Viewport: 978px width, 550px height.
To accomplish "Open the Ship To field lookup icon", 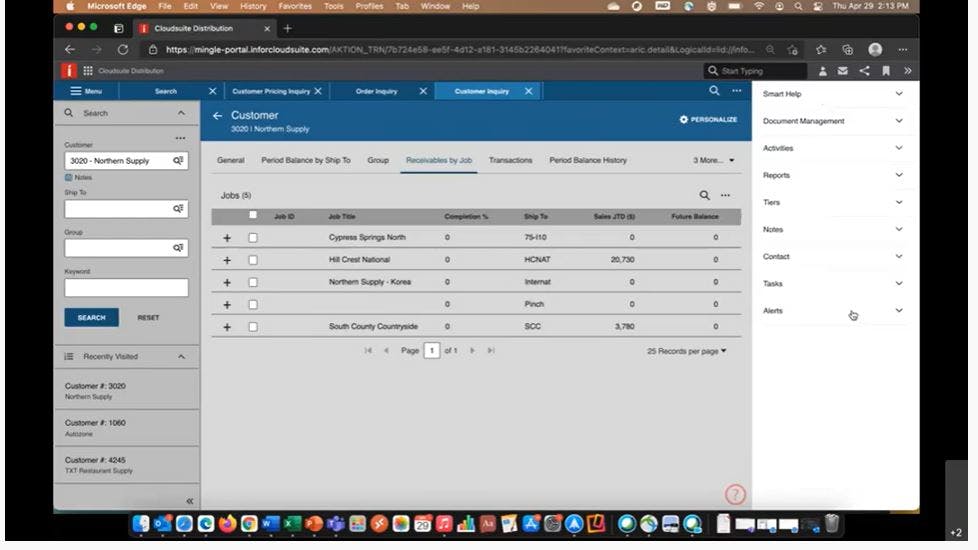I will point(178,209).
